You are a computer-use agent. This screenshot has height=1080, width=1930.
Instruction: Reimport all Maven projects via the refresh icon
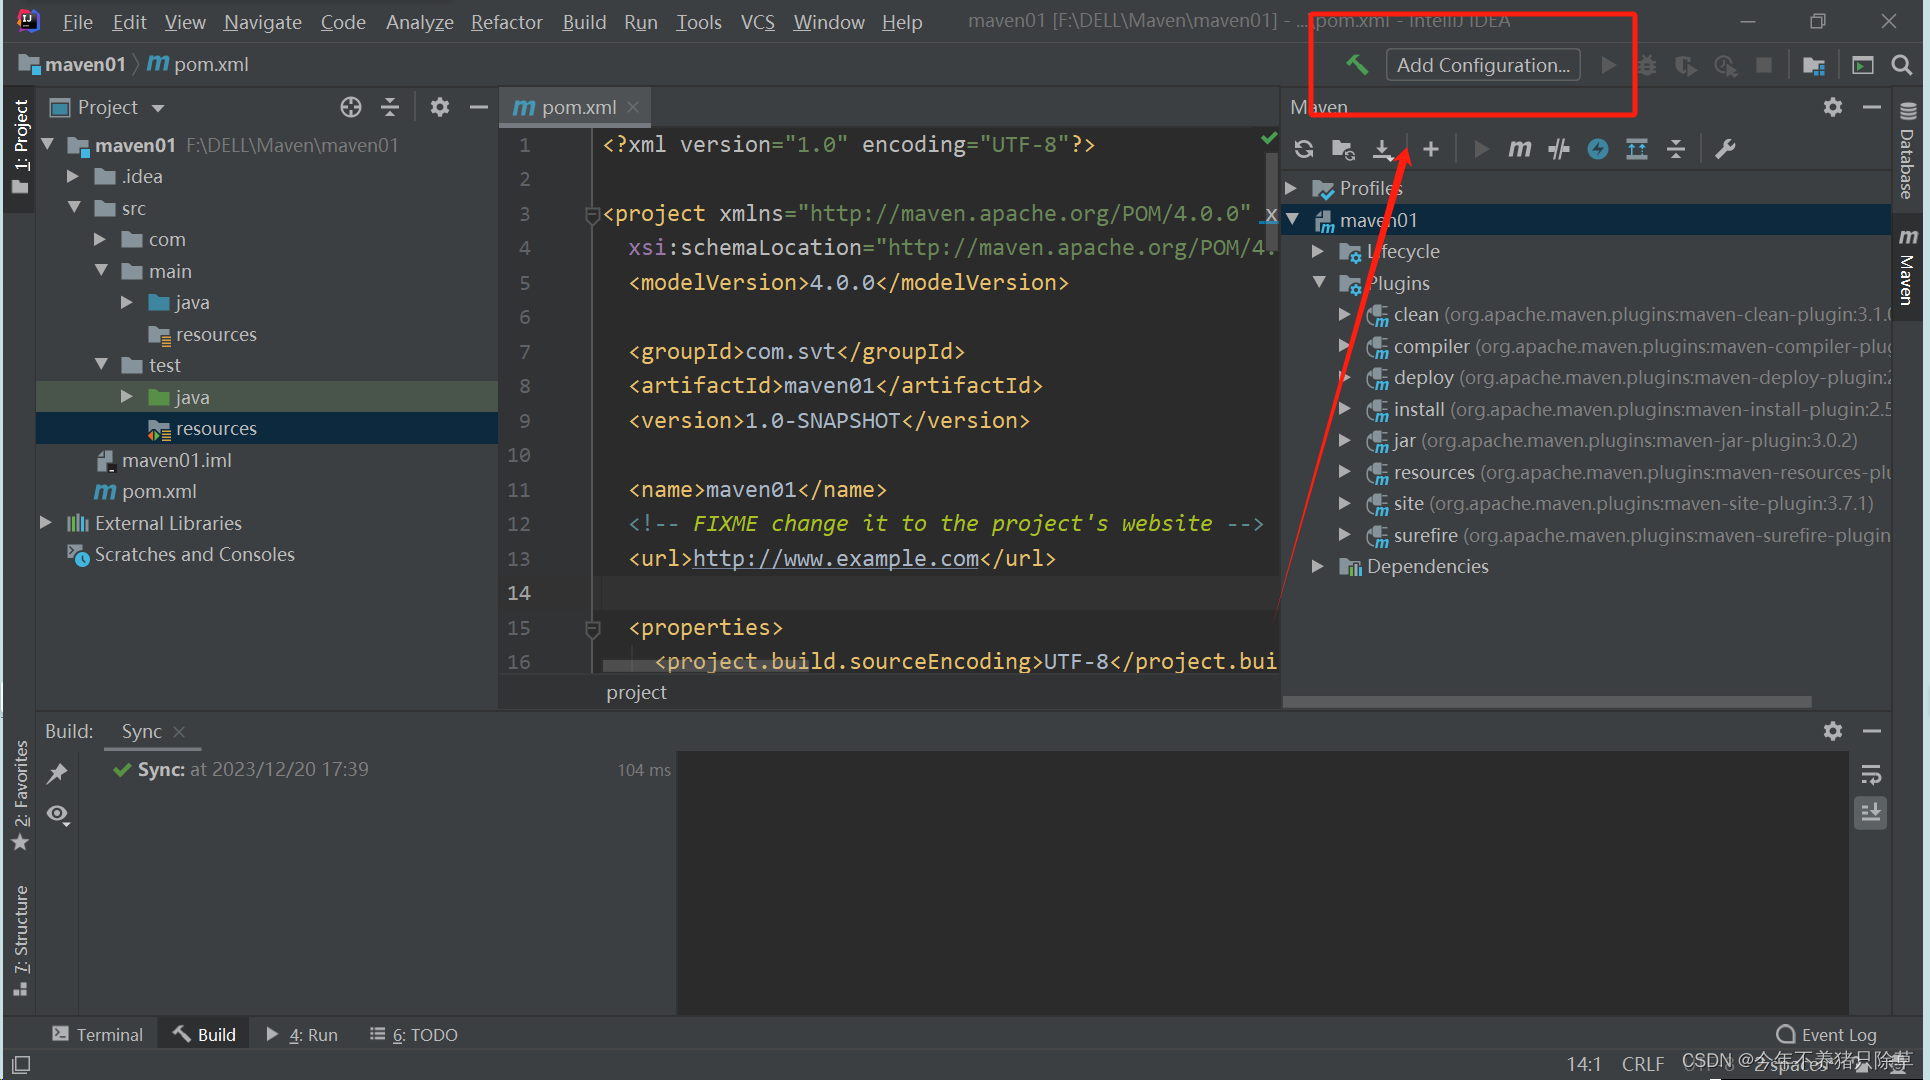1303,149
